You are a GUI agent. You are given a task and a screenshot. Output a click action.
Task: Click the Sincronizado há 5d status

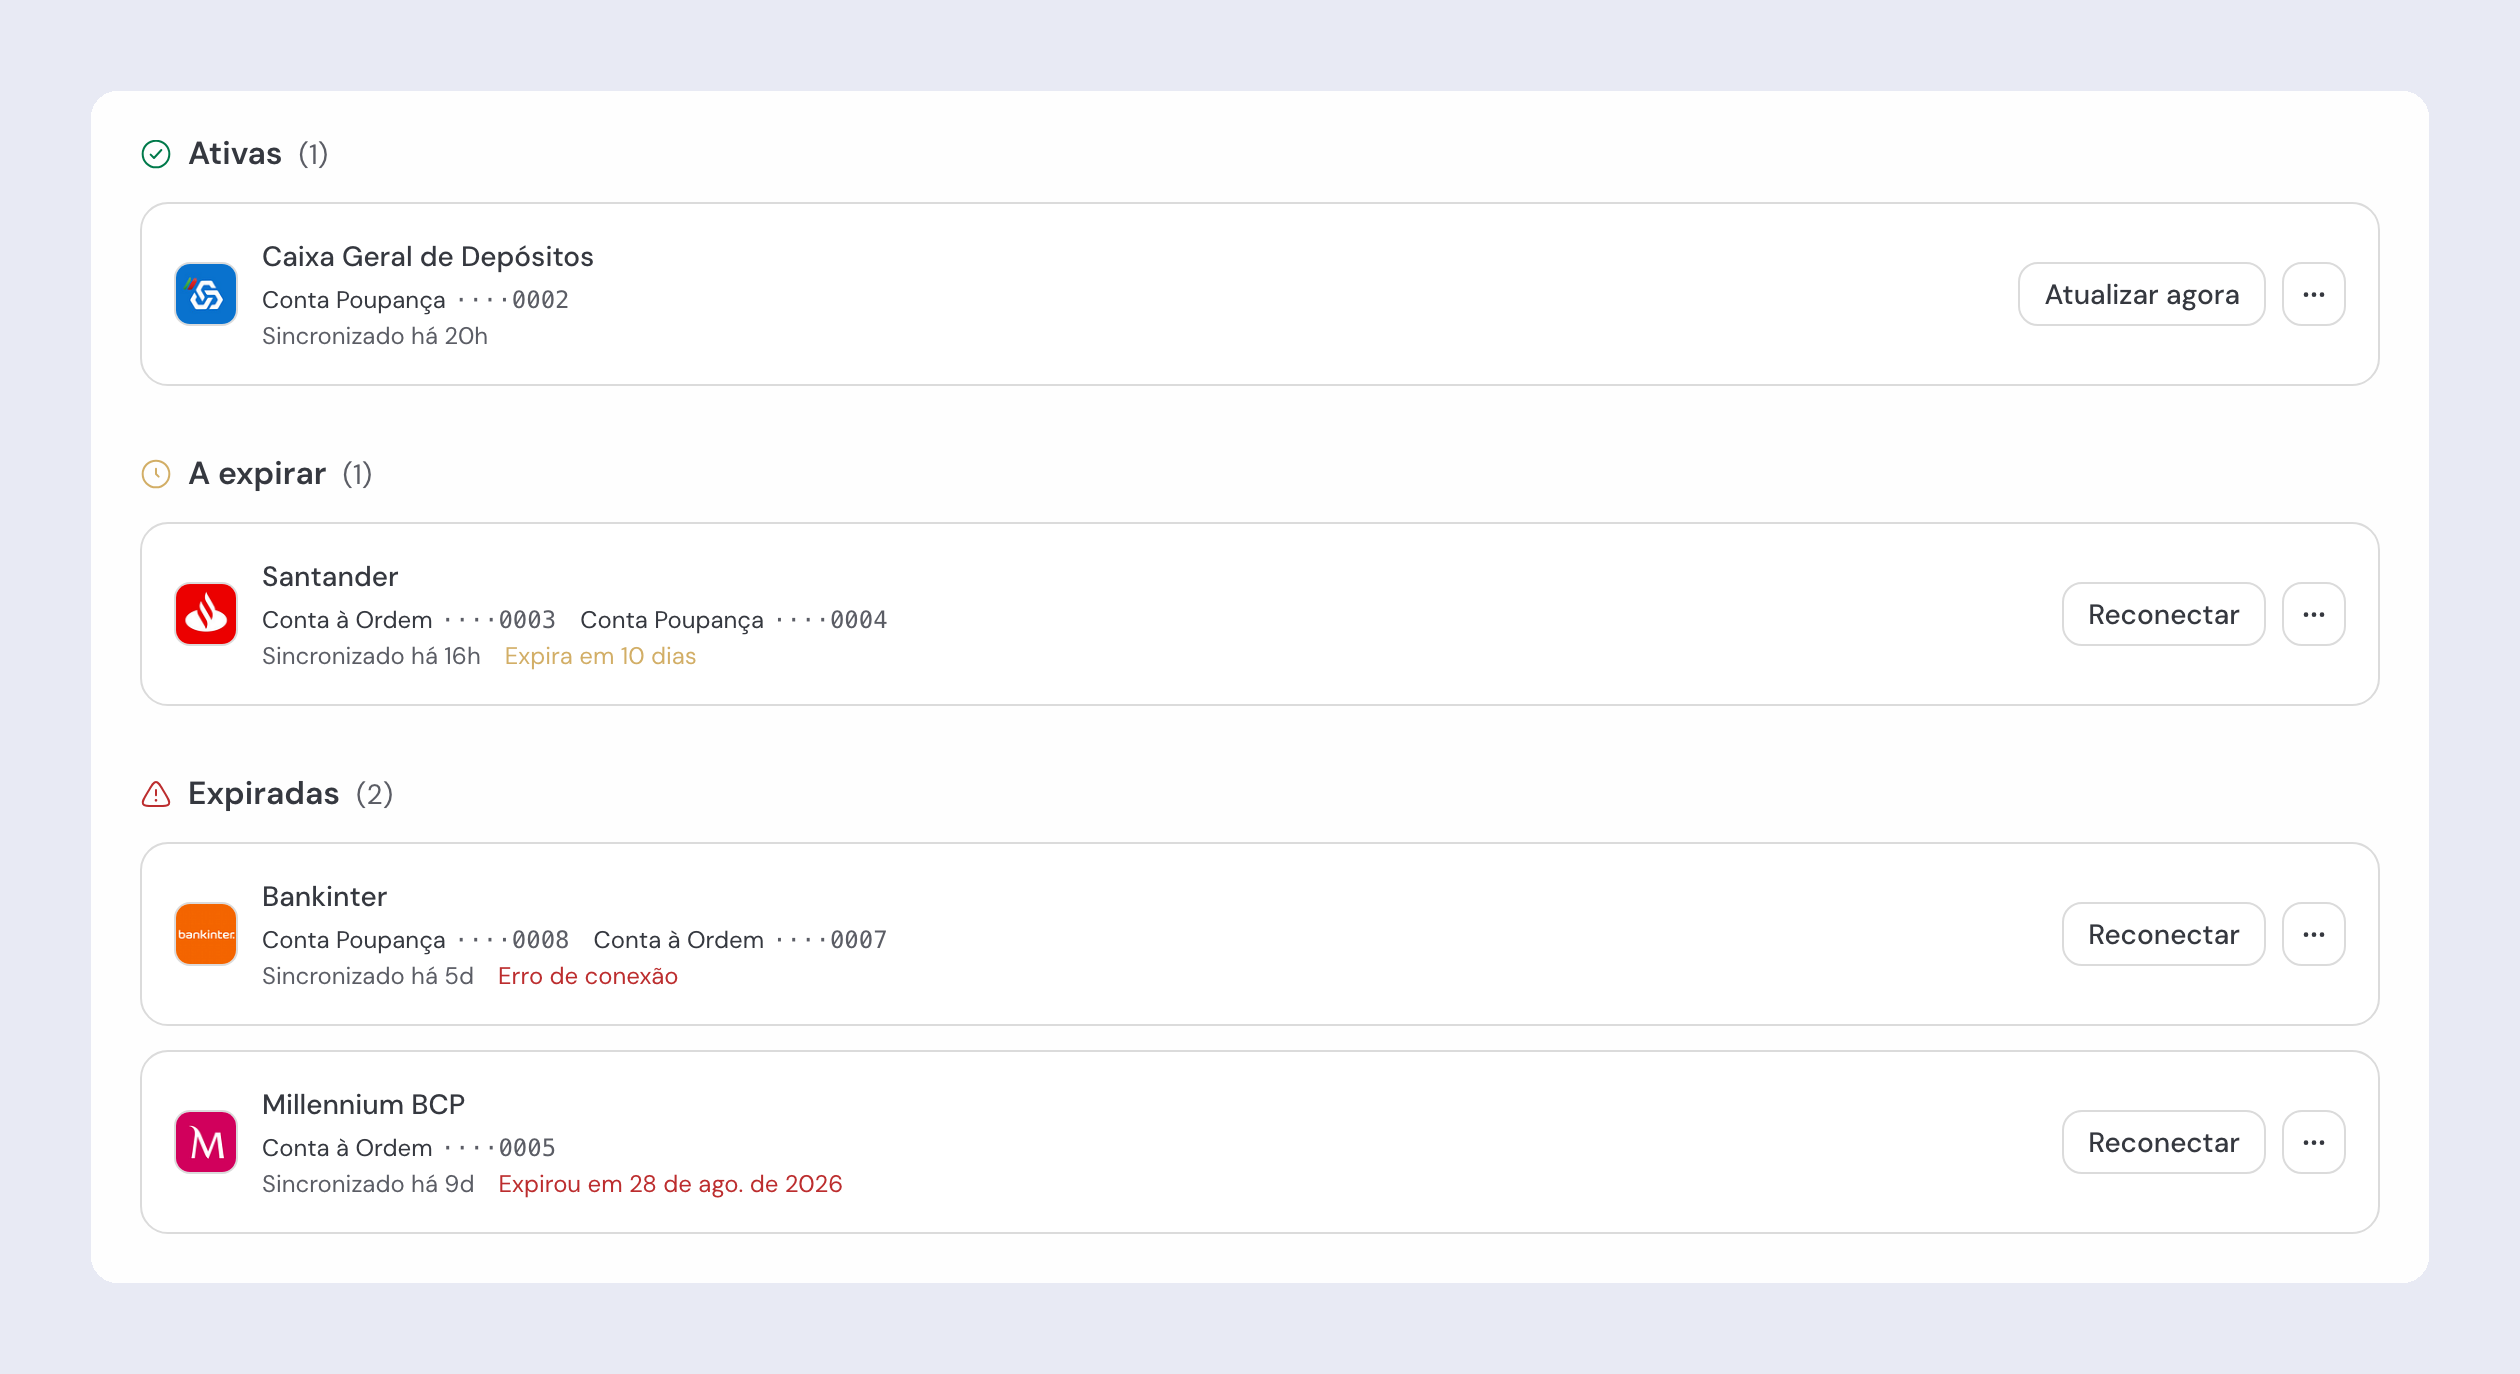click(368, 976)
